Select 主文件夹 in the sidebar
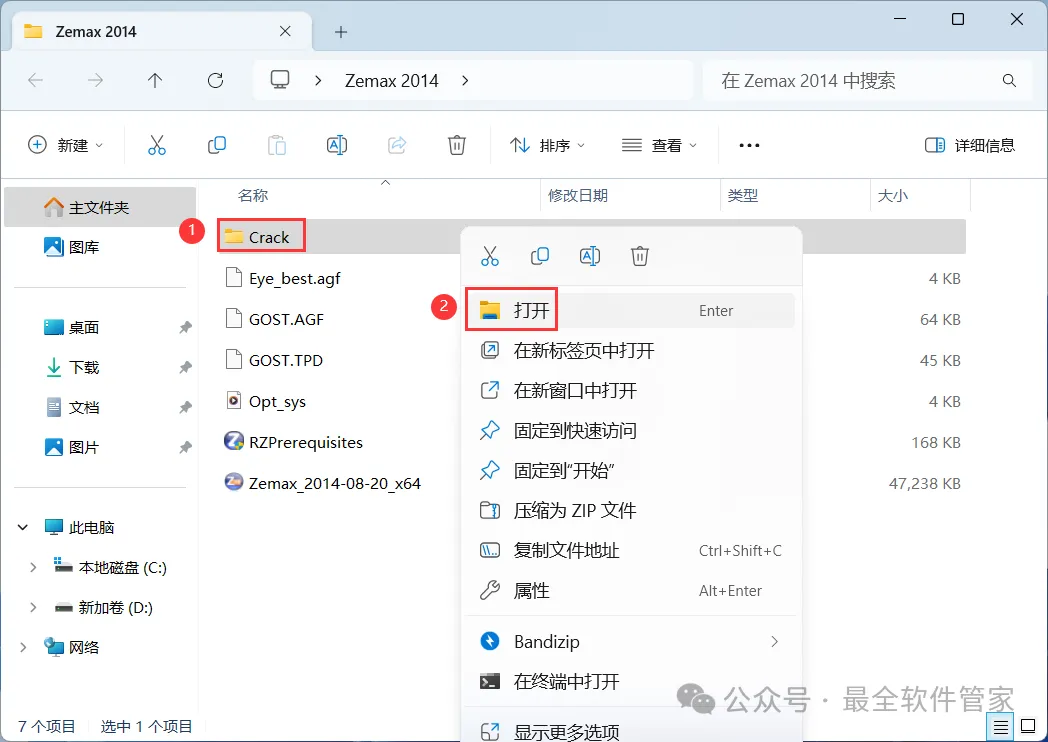 [x=100, y=207]
